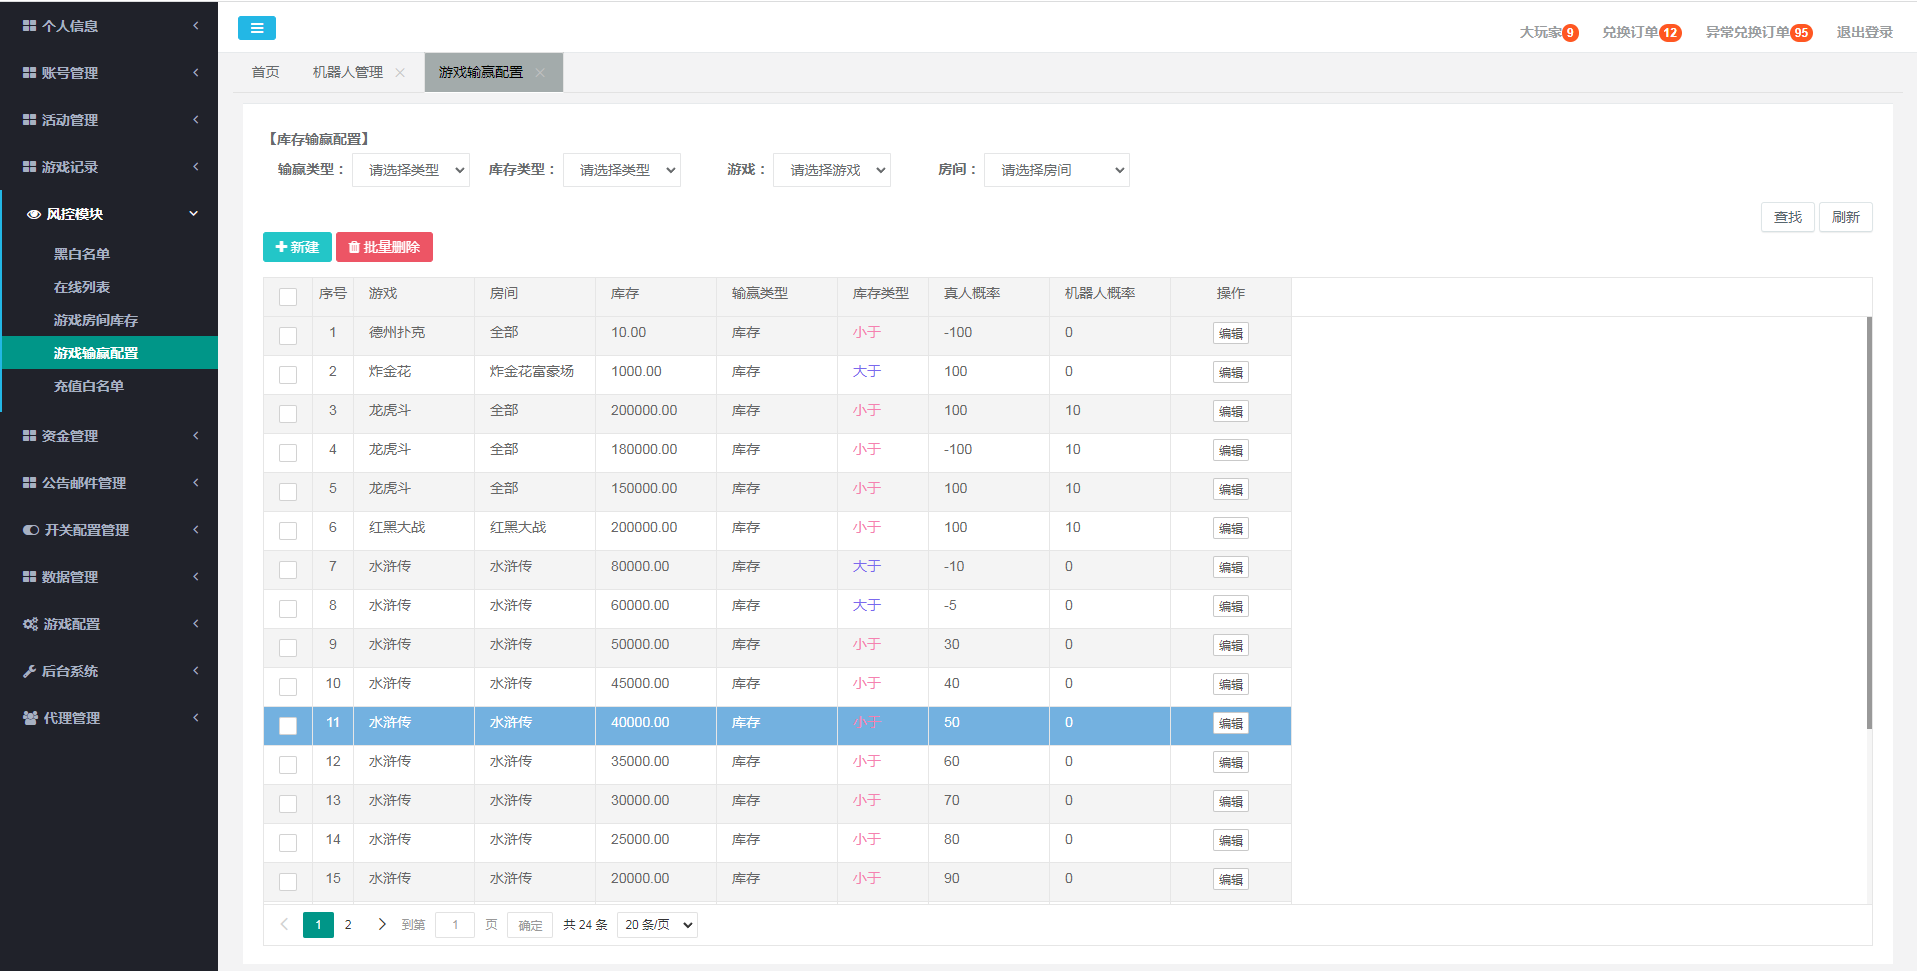
Task: Click the 游戏配置 gears icon in the sidebar
Action: coord(30,624)
